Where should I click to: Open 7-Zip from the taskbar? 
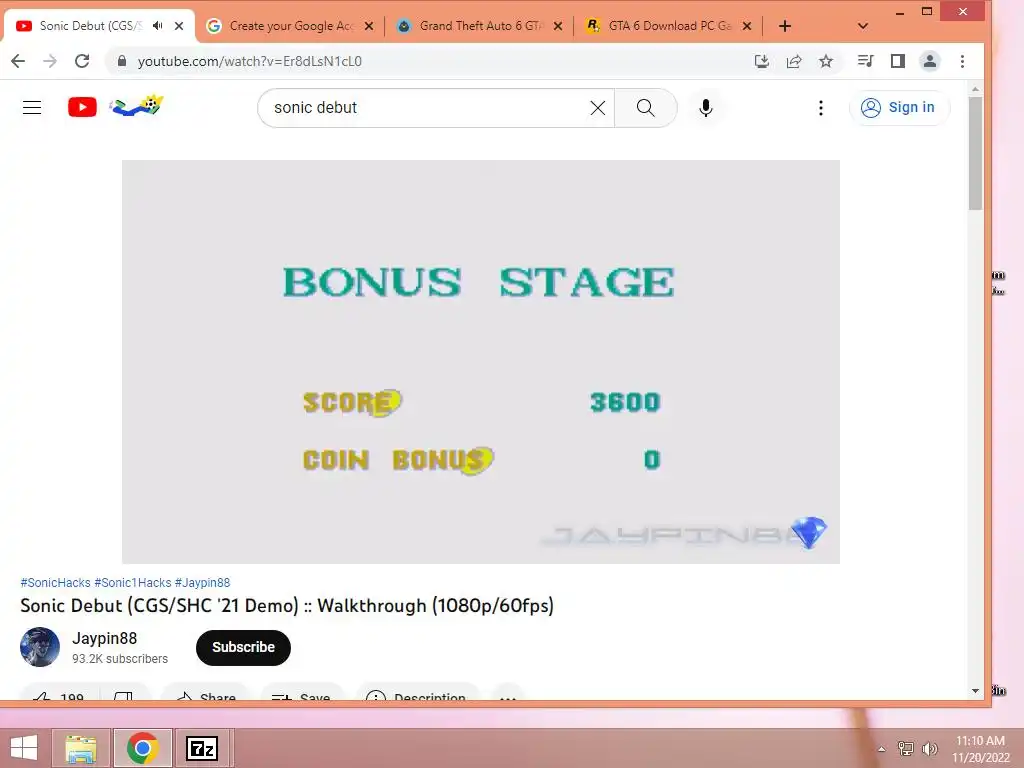pyautogui.click(x=202, y=748)
